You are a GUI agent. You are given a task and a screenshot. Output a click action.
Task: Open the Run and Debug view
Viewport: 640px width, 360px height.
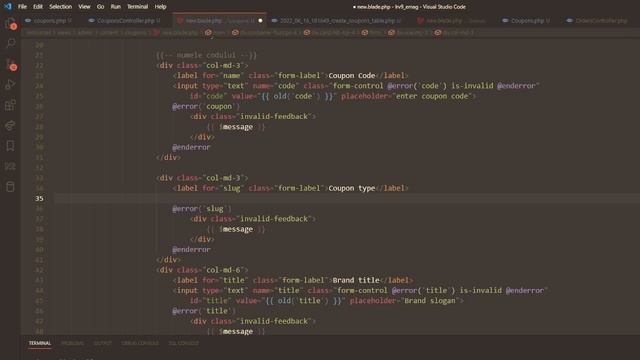tap(10, 84)
